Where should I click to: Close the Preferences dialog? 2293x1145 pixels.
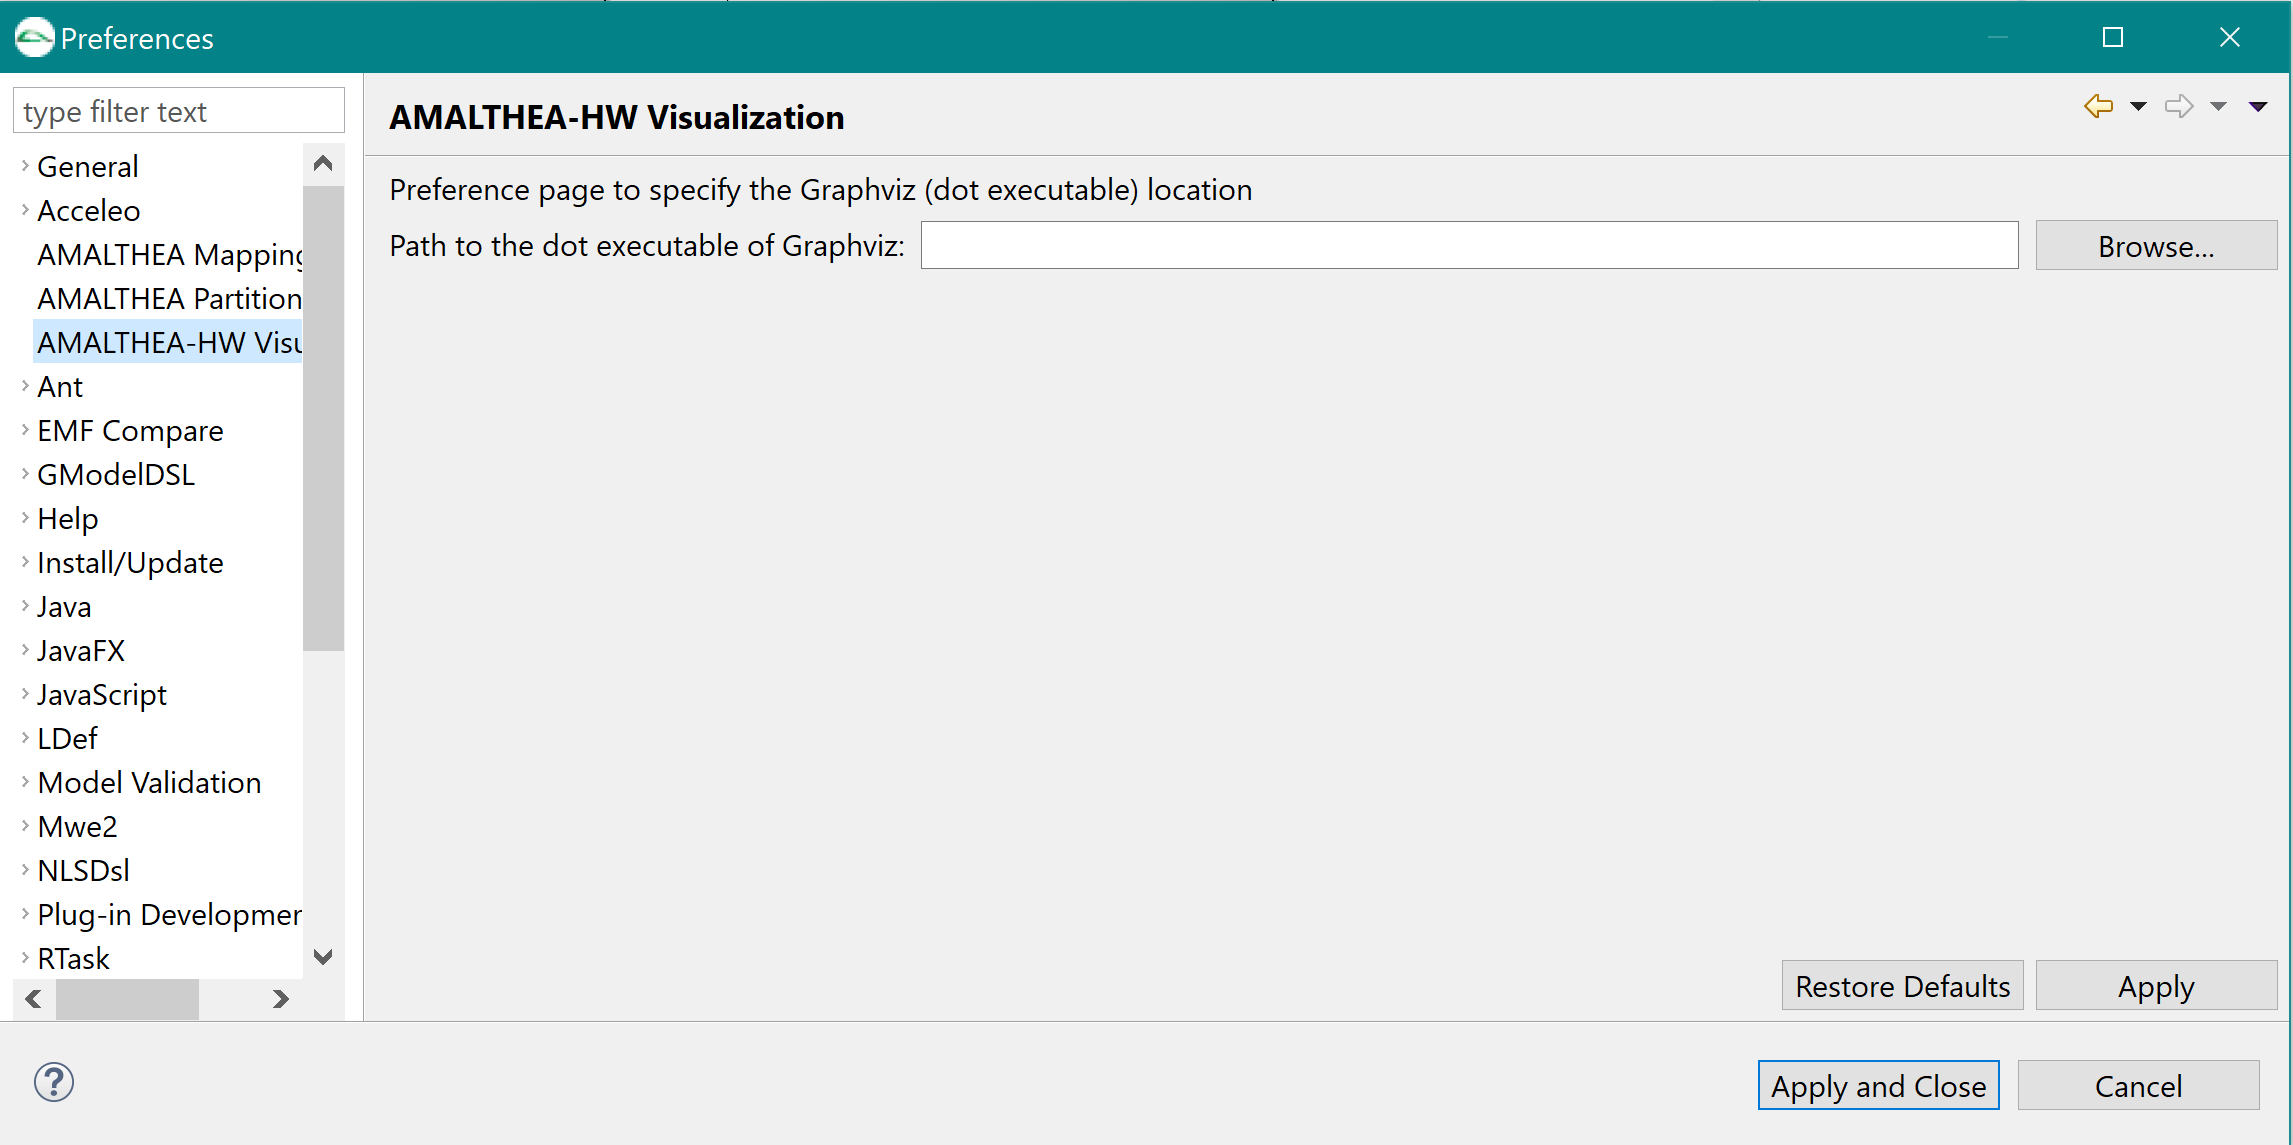2230,37
